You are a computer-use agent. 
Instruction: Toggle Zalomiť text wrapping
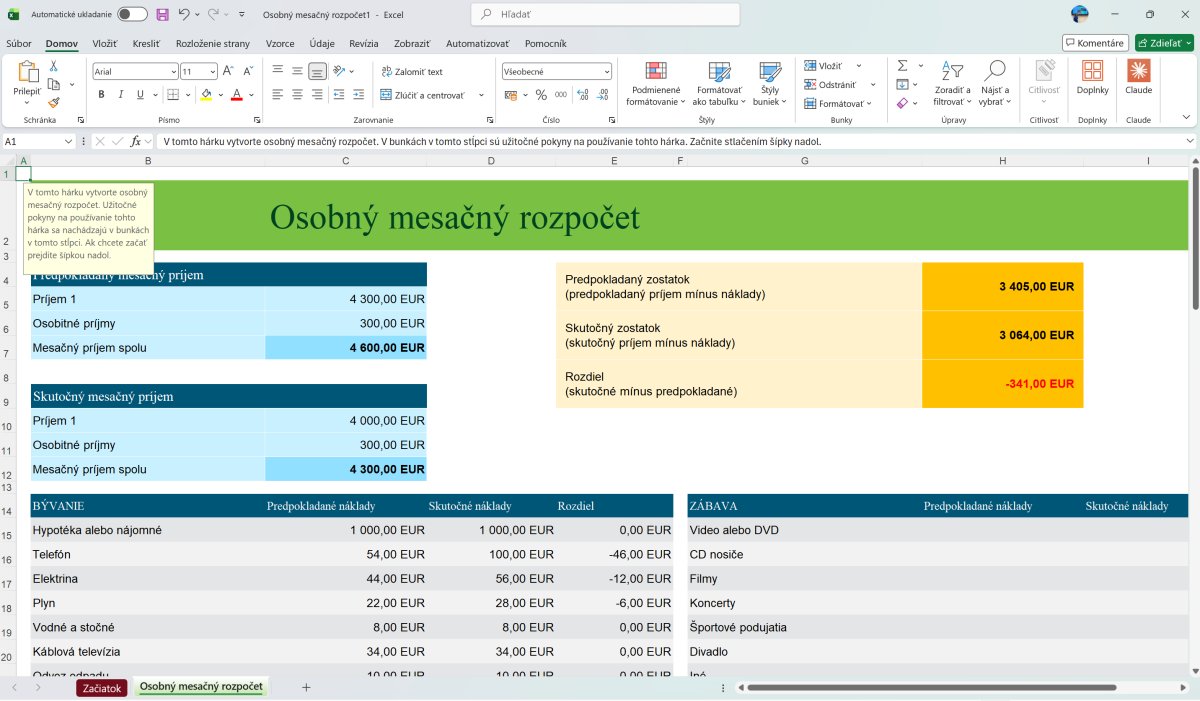pyautogui.click(x=412, y=72)
